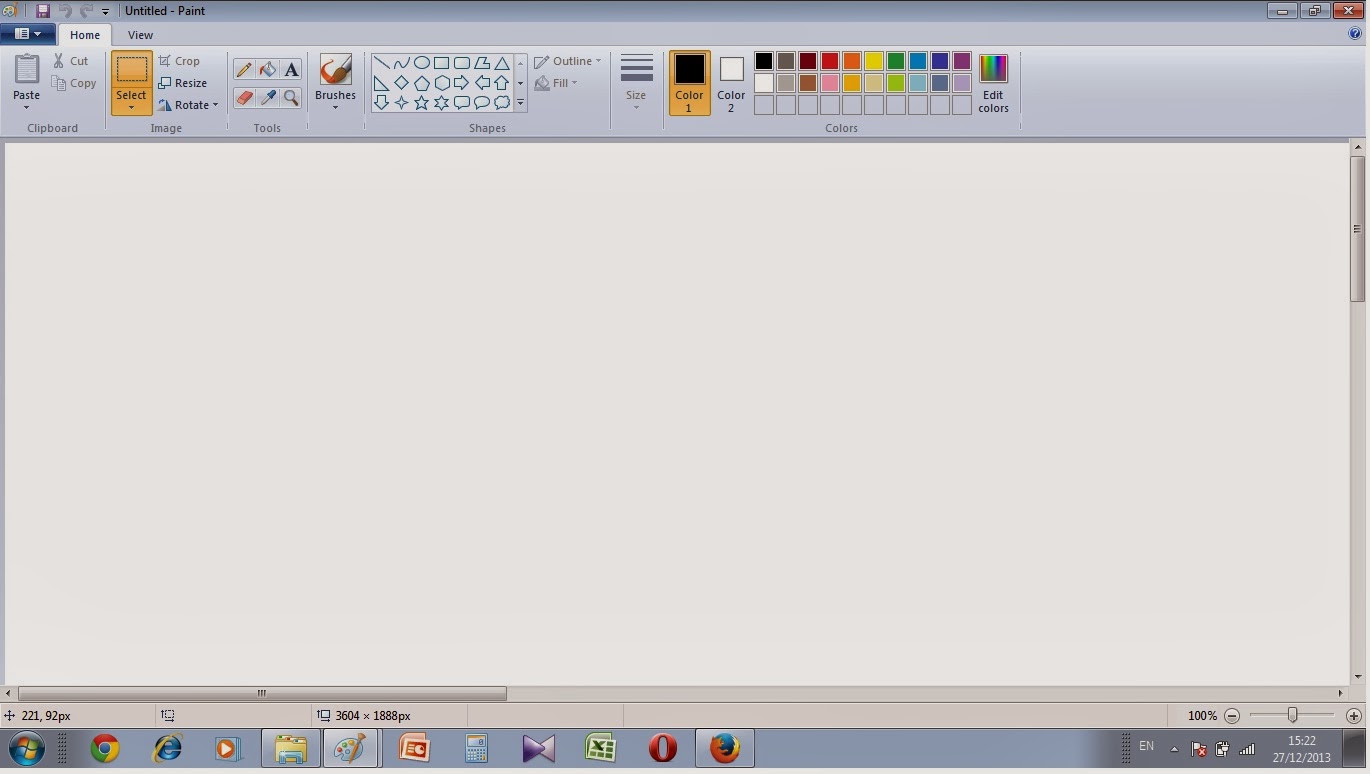Switch to the Home tab
Viewport: 1370px width, 774px height.
coord(85,35)
